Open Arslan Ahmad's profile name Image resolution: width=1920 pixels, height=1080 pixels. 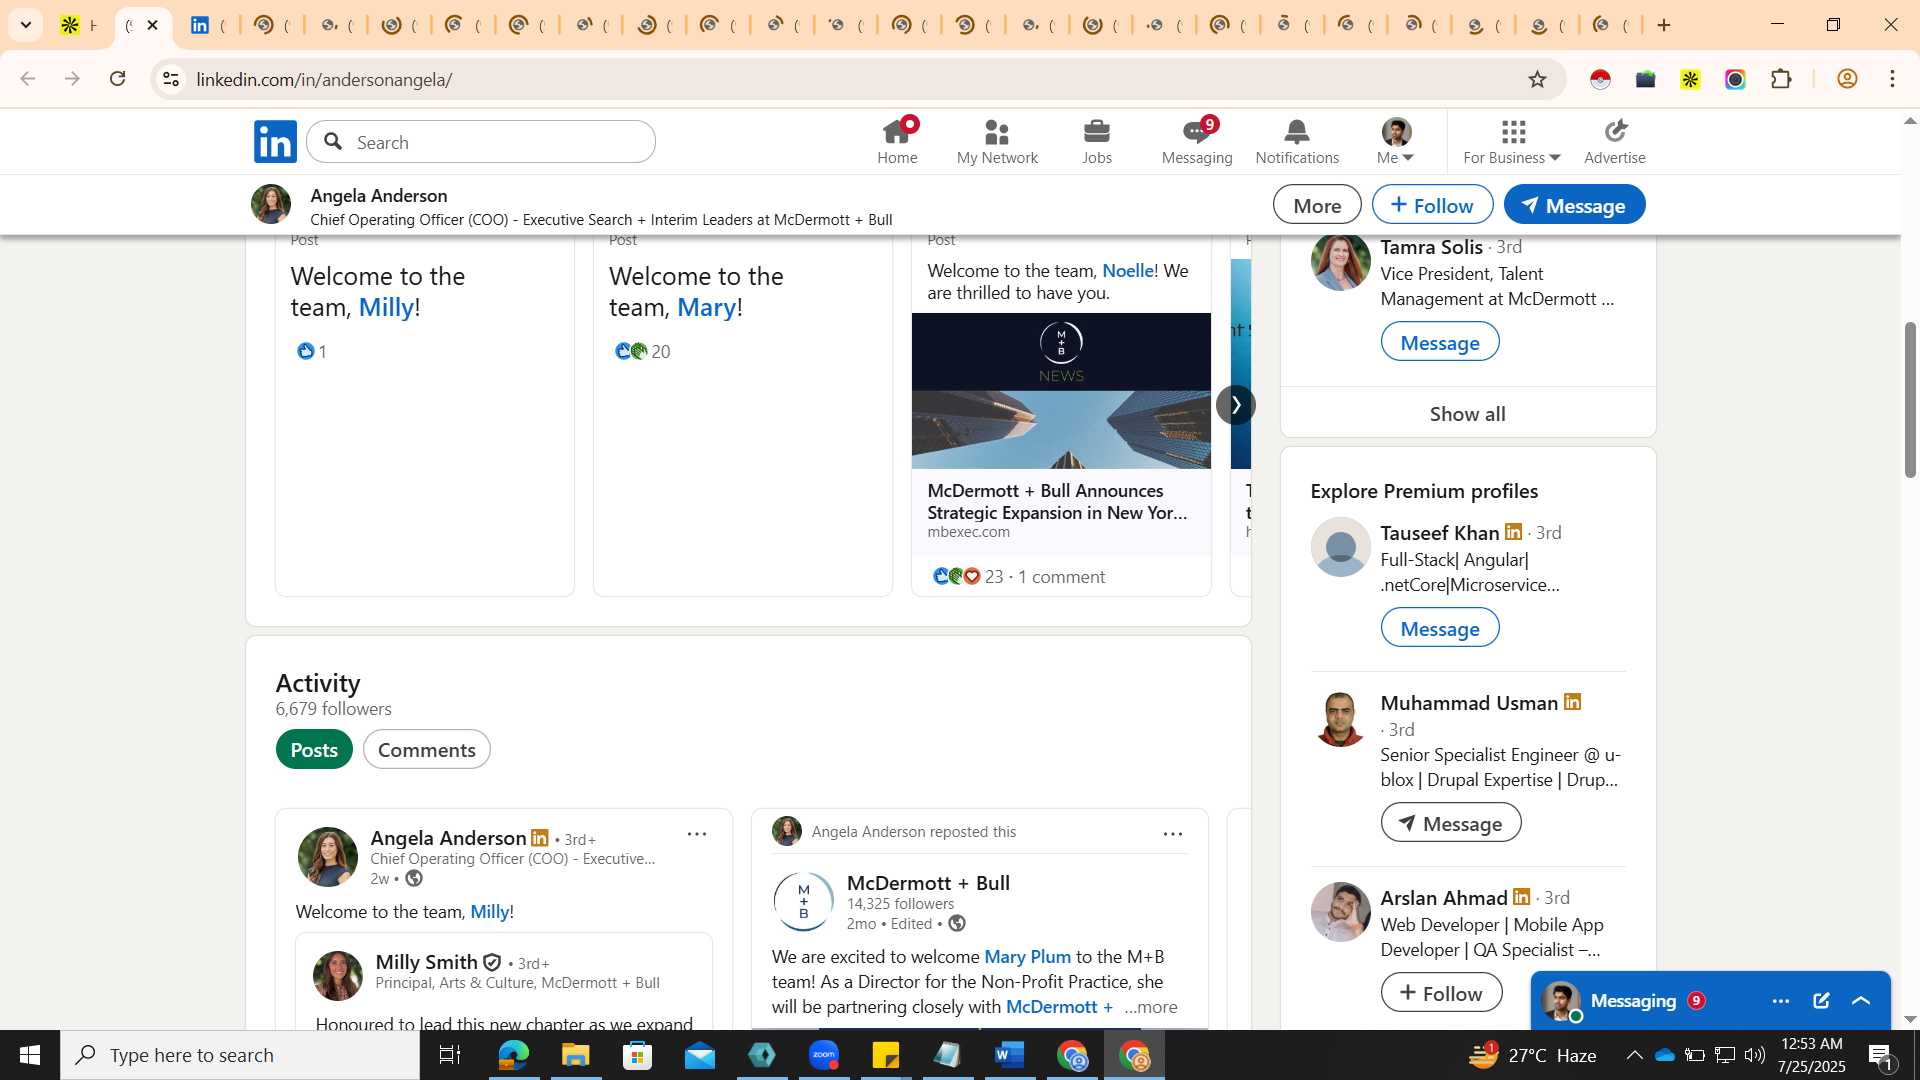click(1443, 897)
